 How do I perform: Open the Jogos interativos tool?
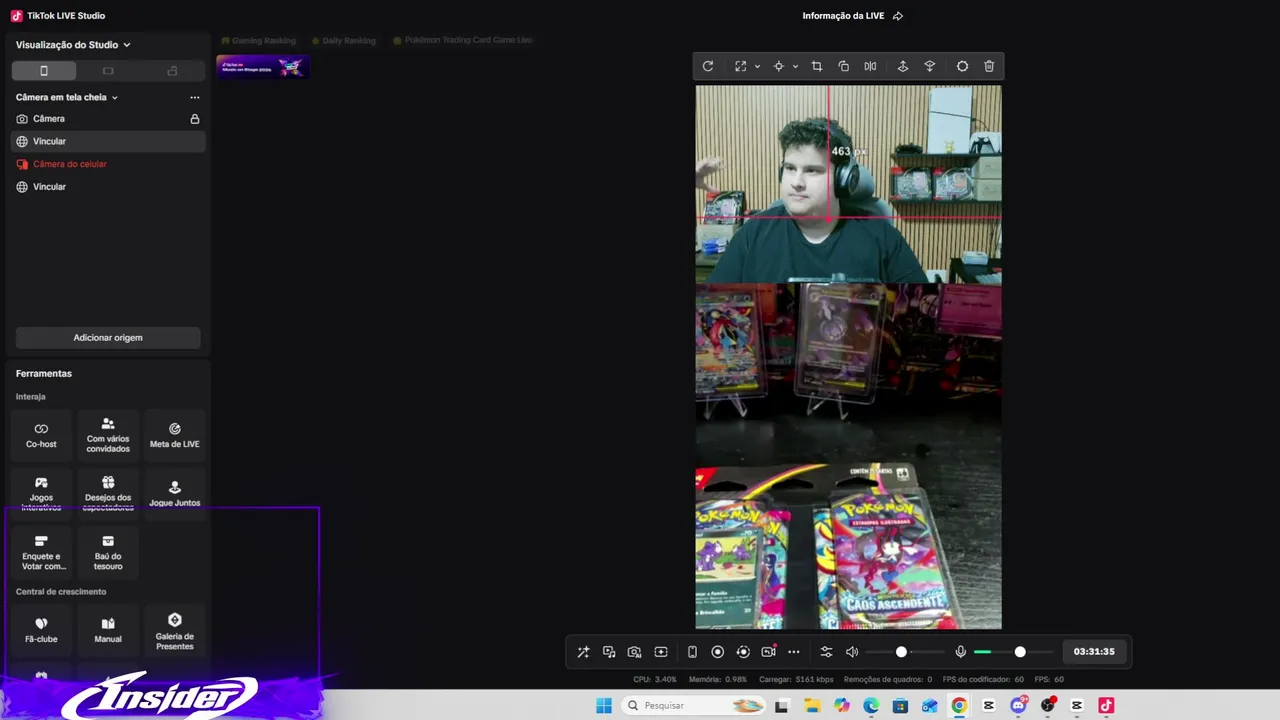[x=41, y=493]
